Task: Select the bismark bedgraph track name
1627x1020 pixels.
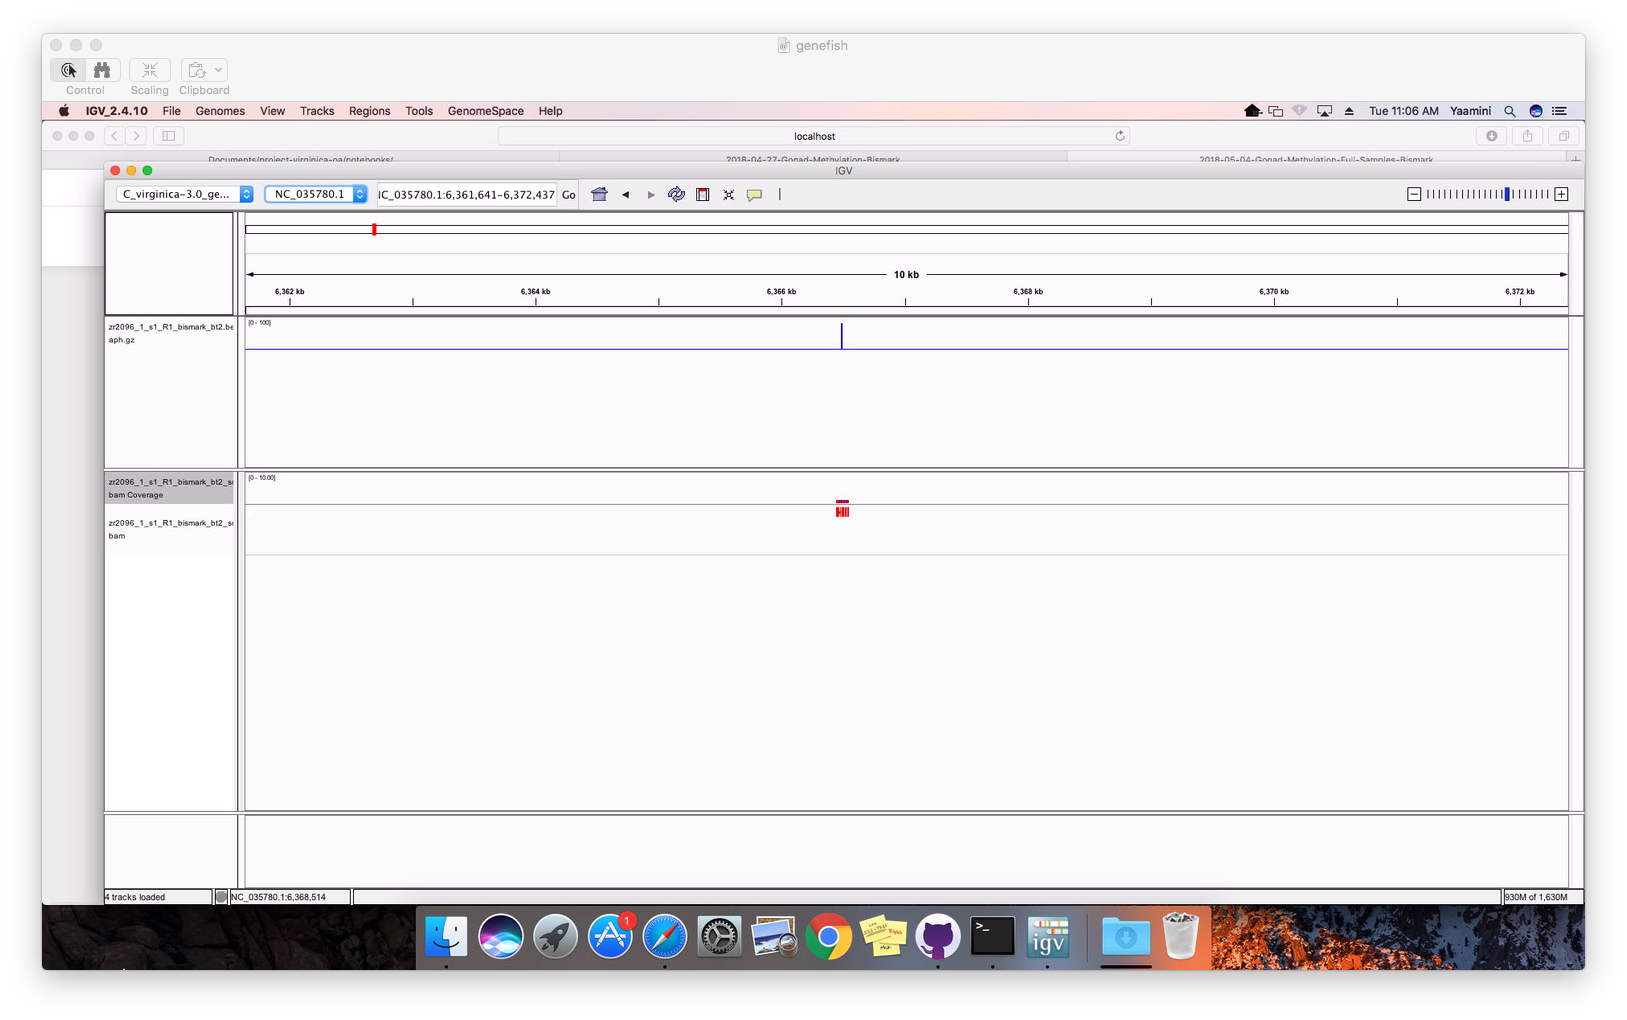Action: click(170, 333)
